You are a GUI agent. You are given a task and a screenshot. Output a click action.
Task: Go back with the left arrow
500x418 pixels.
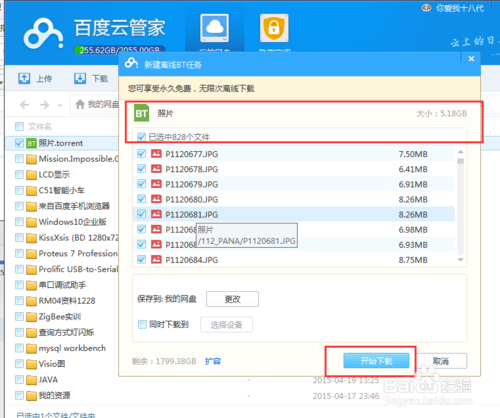point(24,105)
